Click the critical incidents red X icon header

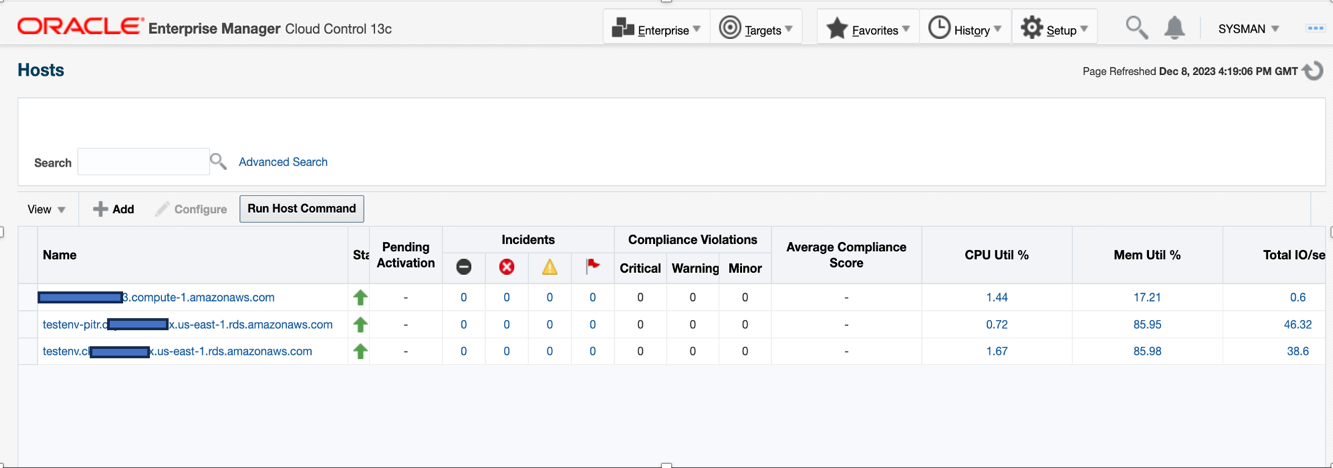(507, 267)
